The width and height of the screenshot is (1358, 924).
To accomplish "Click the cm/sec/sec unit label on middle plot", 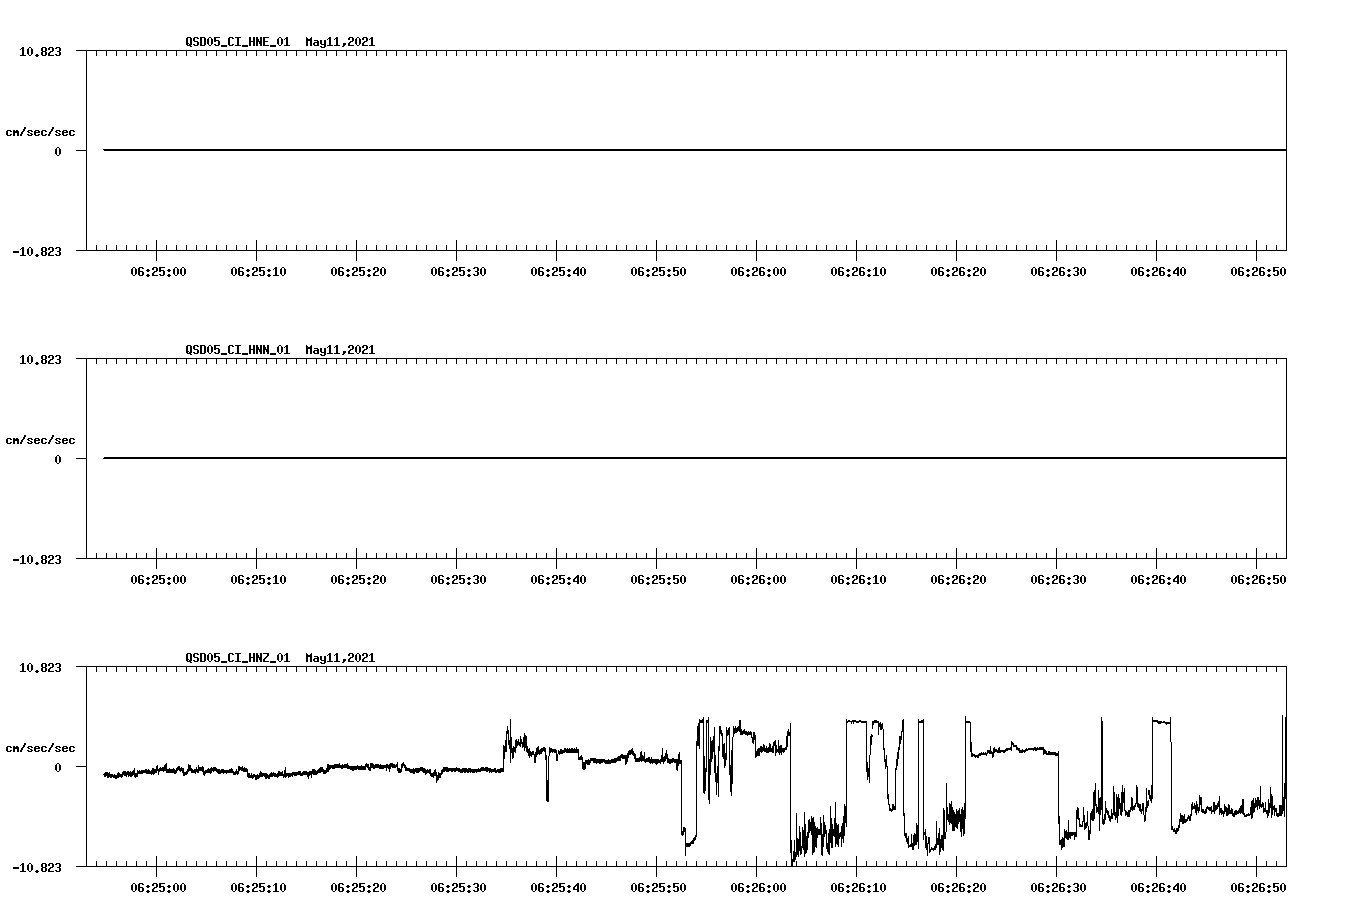I will (42, 439).
